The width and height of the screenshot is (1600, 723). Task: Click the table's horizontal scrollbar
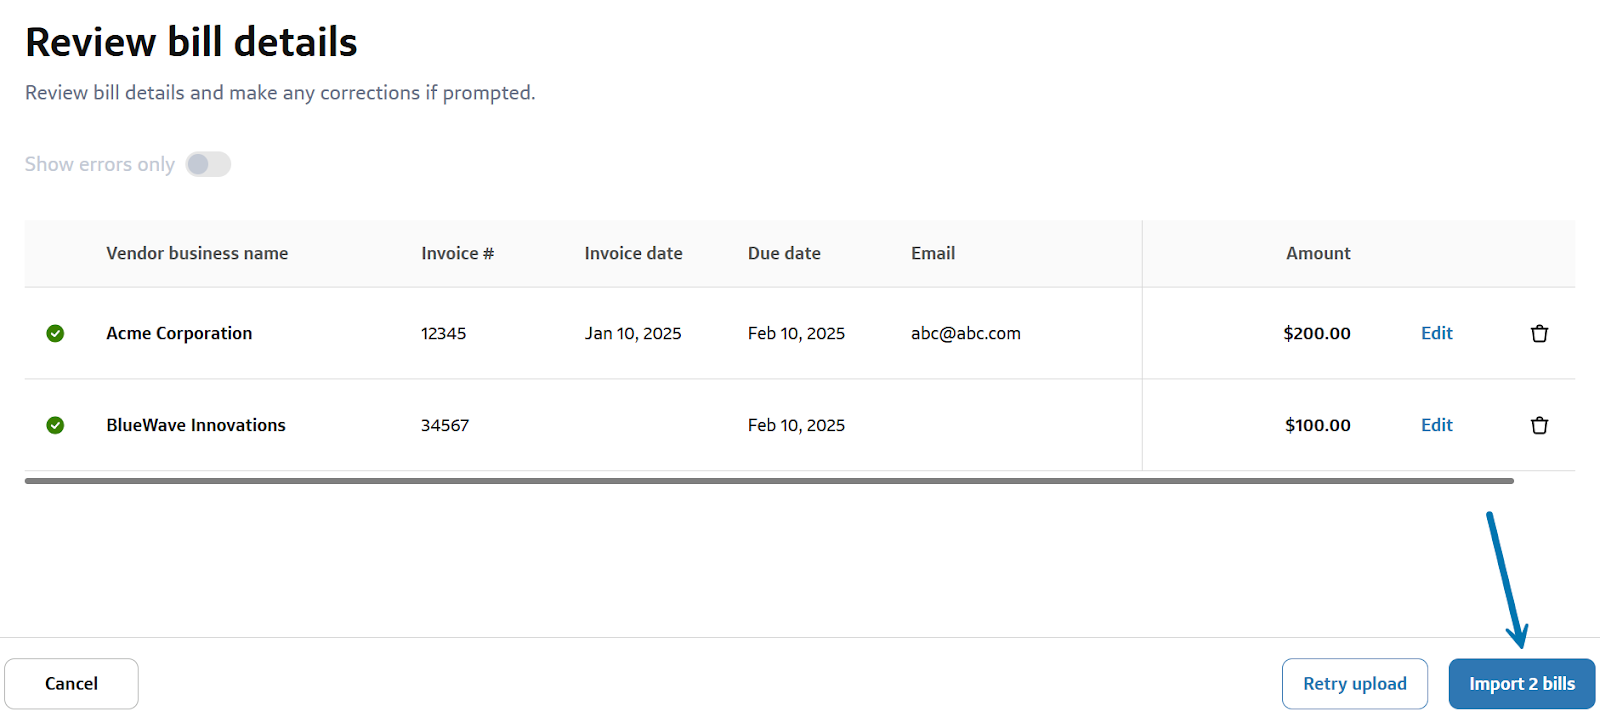[x=768, y=481]
